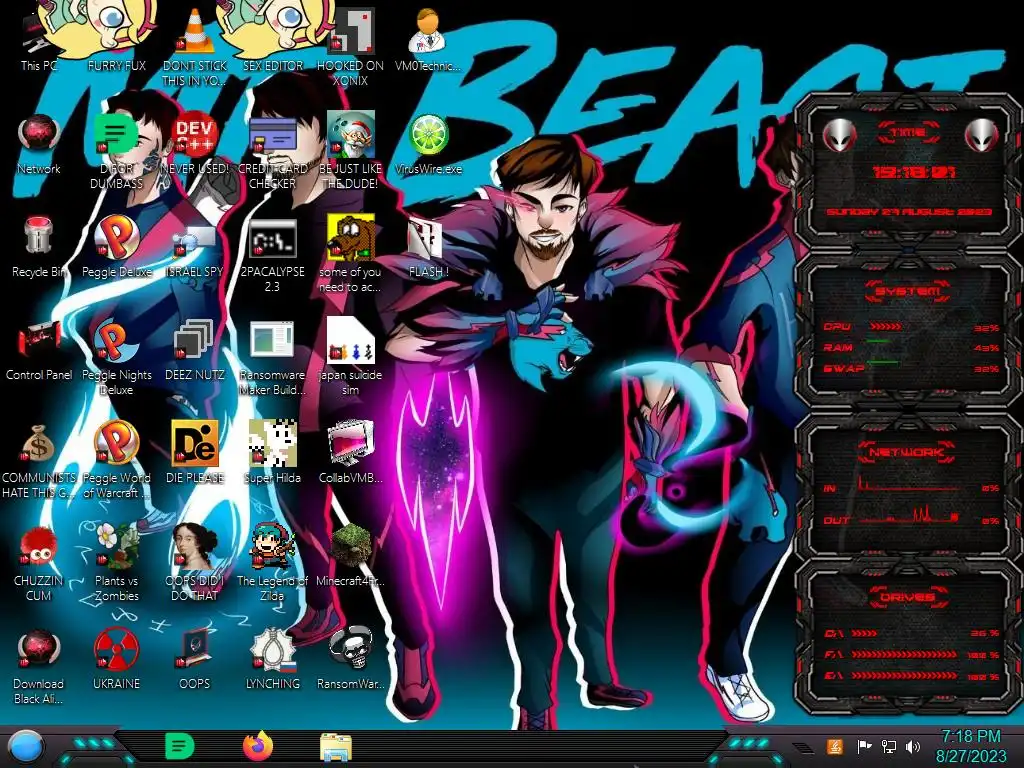Image resolution: width=1024 pixels, height=768 pixels.
Task: Open the Recycle Bin
Action: click(39, 247)
